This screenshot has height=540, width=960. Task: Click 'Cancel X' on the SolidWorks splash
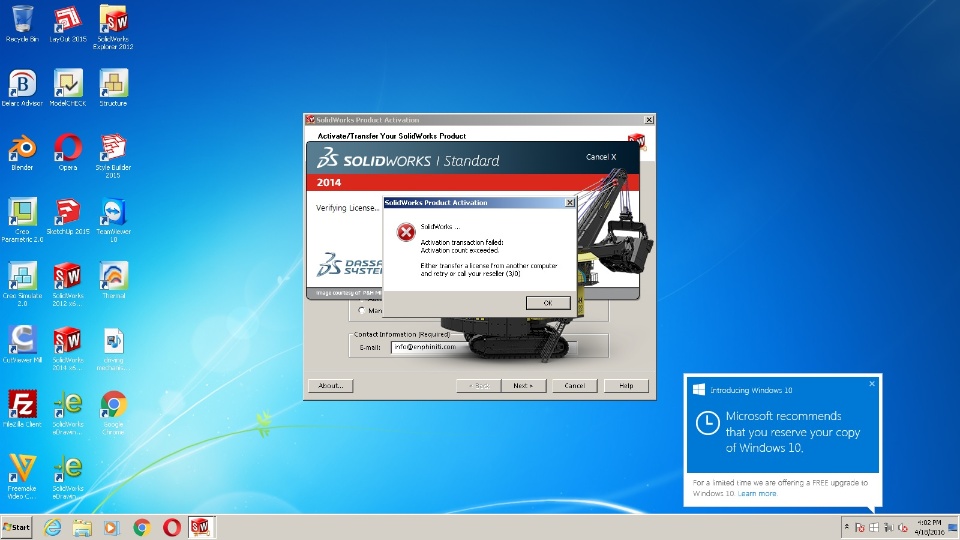(x=601, y=157)
